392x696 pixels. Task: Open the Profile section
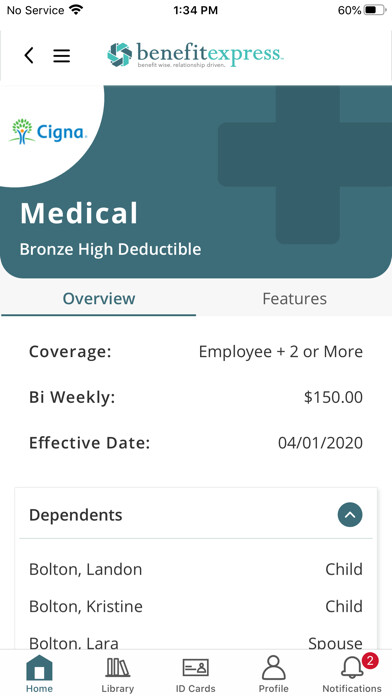(274, 673)
